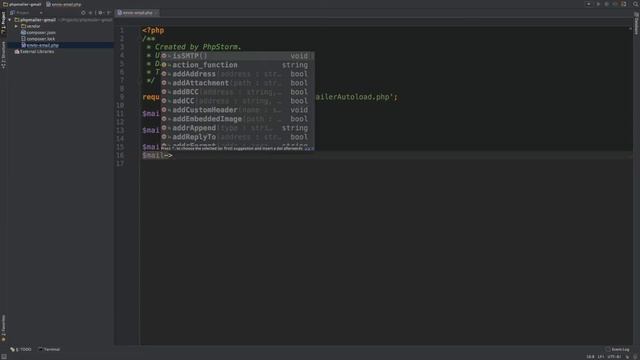Open the Favorites tool window side tab

coord(4,328)
